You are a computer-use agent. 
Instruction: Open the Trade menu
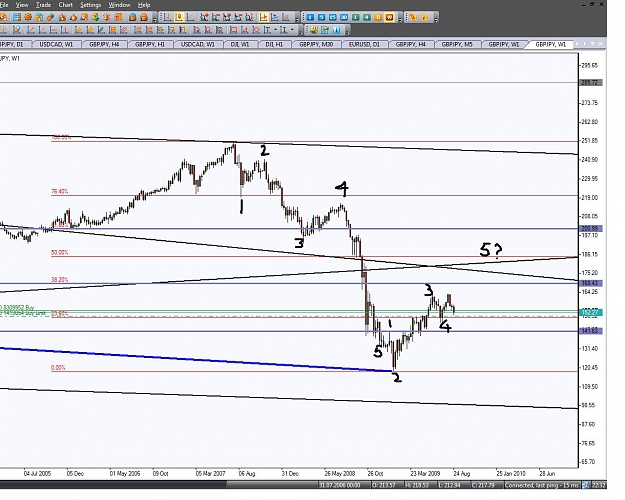coord(43,5)
